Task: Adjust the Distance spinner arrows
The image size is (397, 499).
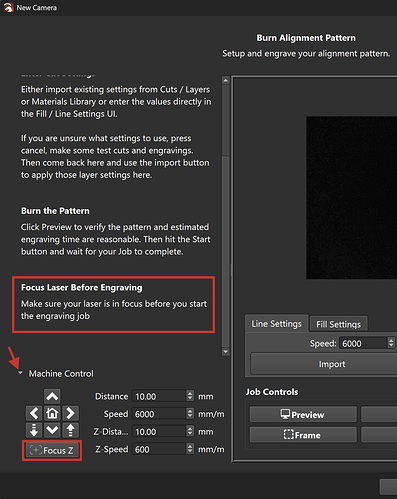Action: click(190, 396)
